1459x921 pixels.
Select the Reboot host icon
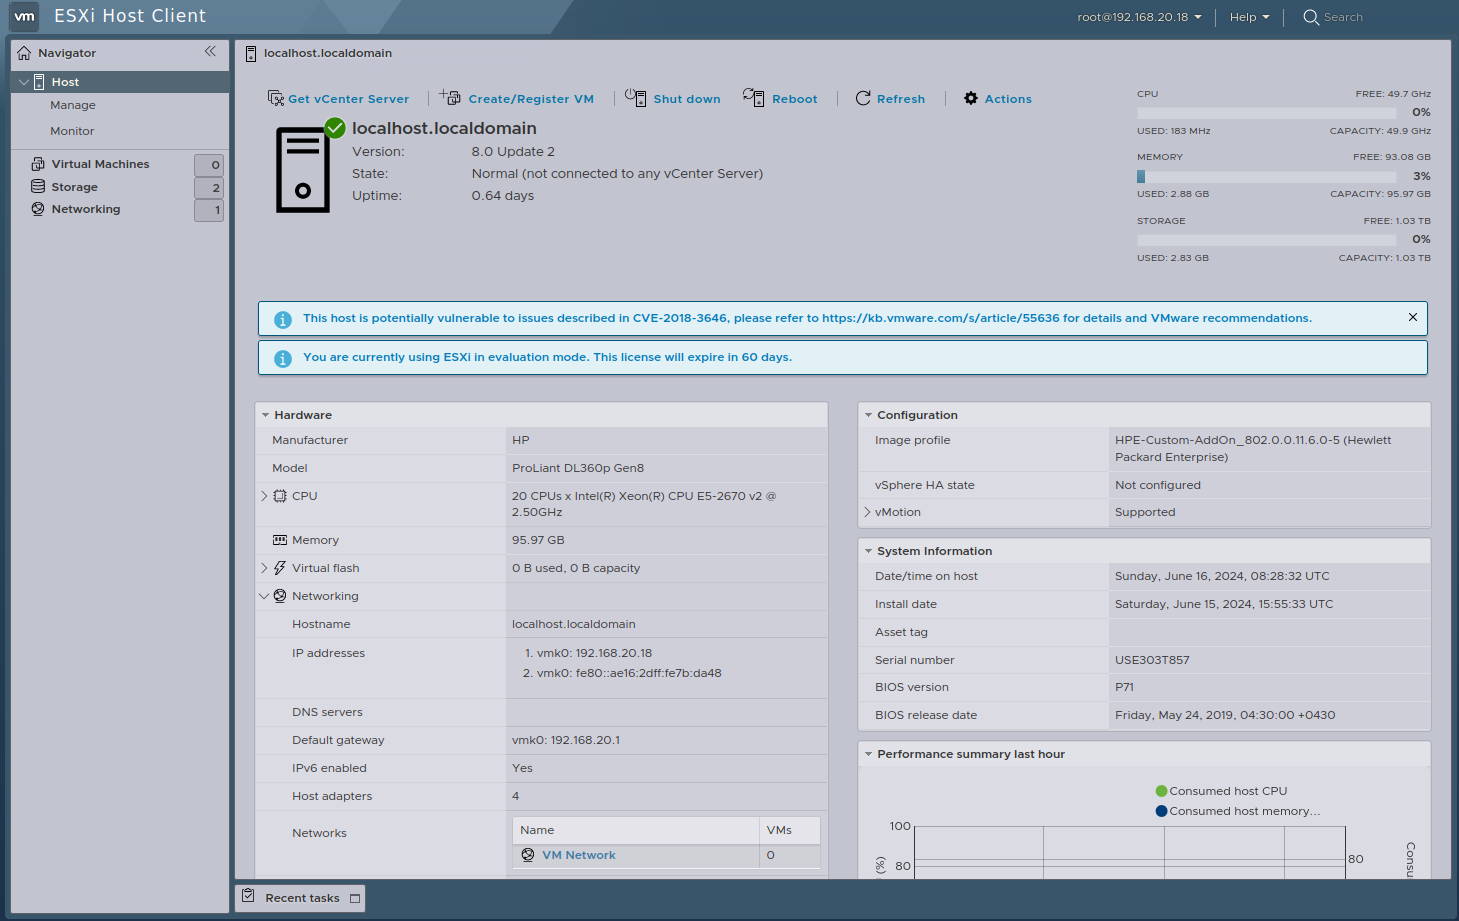click(x=751, y=97)
